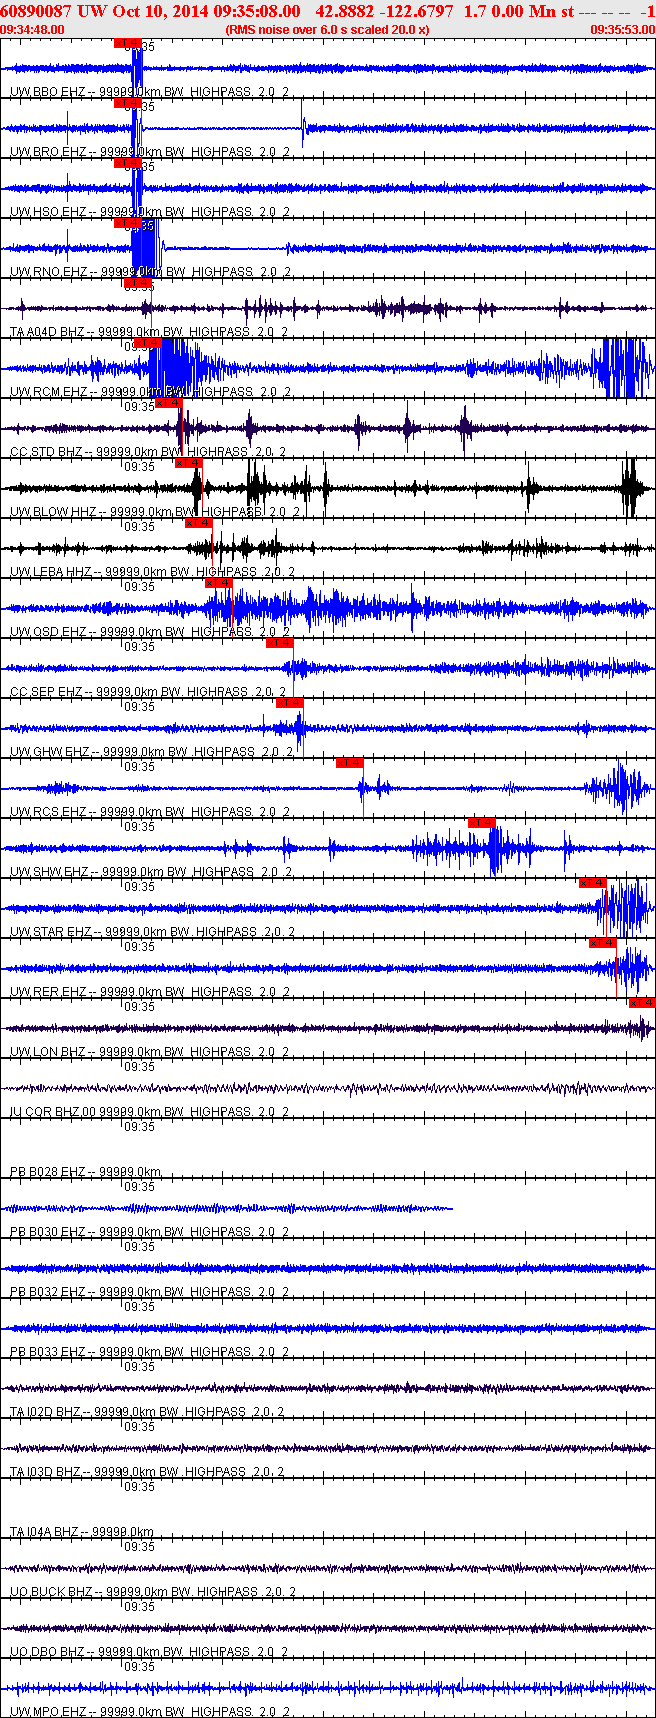Click red pick flag on UW.GHW trace

coord(289,703)
